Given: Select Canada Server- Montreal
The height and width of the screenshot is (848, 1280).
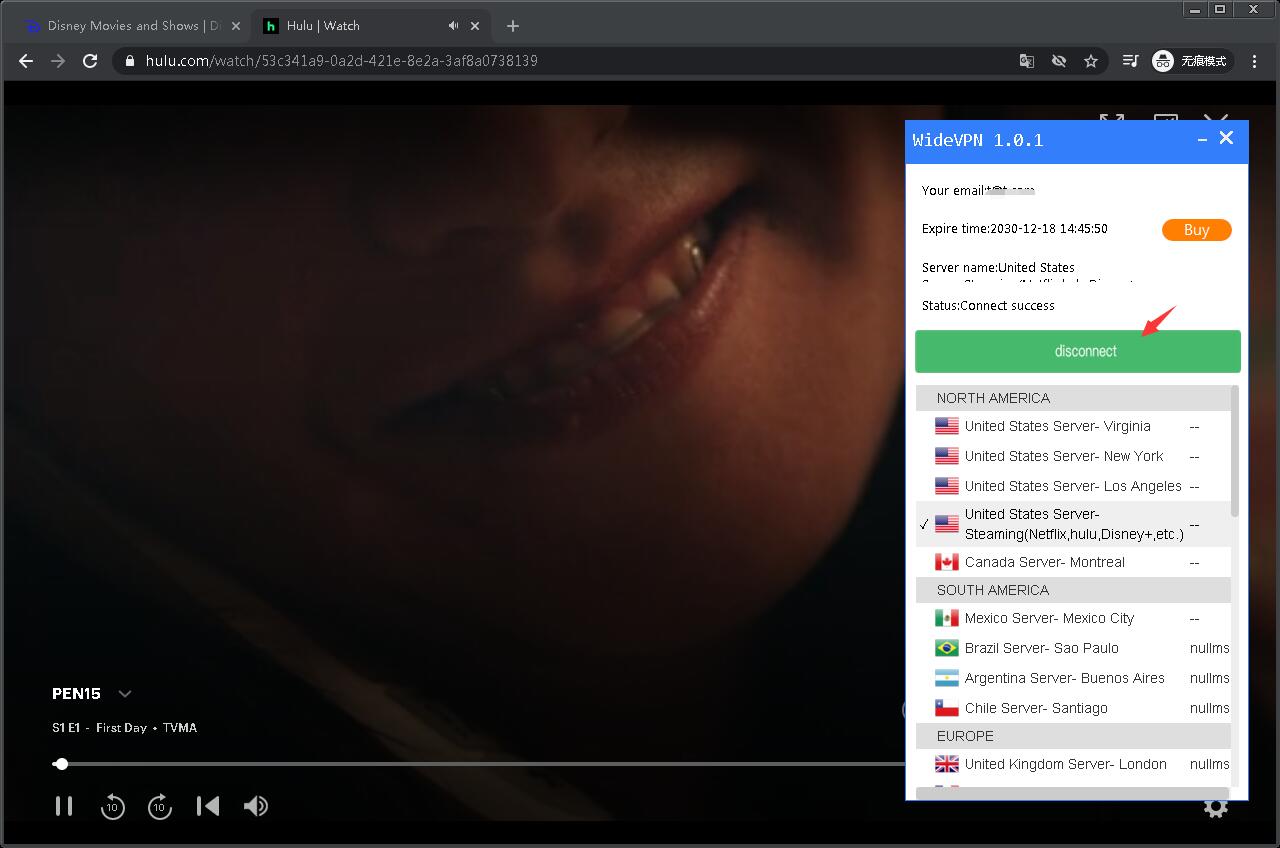Looking at the screenshot, I should click(x=1074, y=562).
